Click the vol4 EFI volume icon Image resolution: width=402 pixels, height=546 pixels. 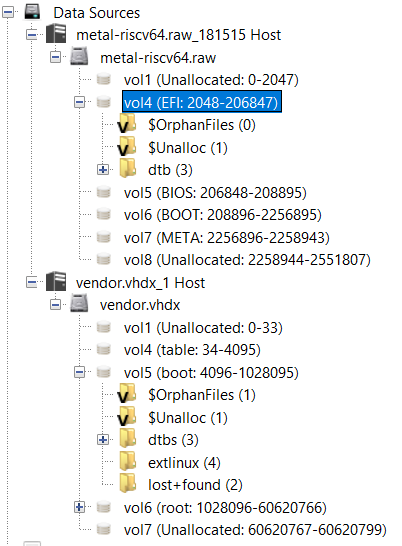coord(104,102)
